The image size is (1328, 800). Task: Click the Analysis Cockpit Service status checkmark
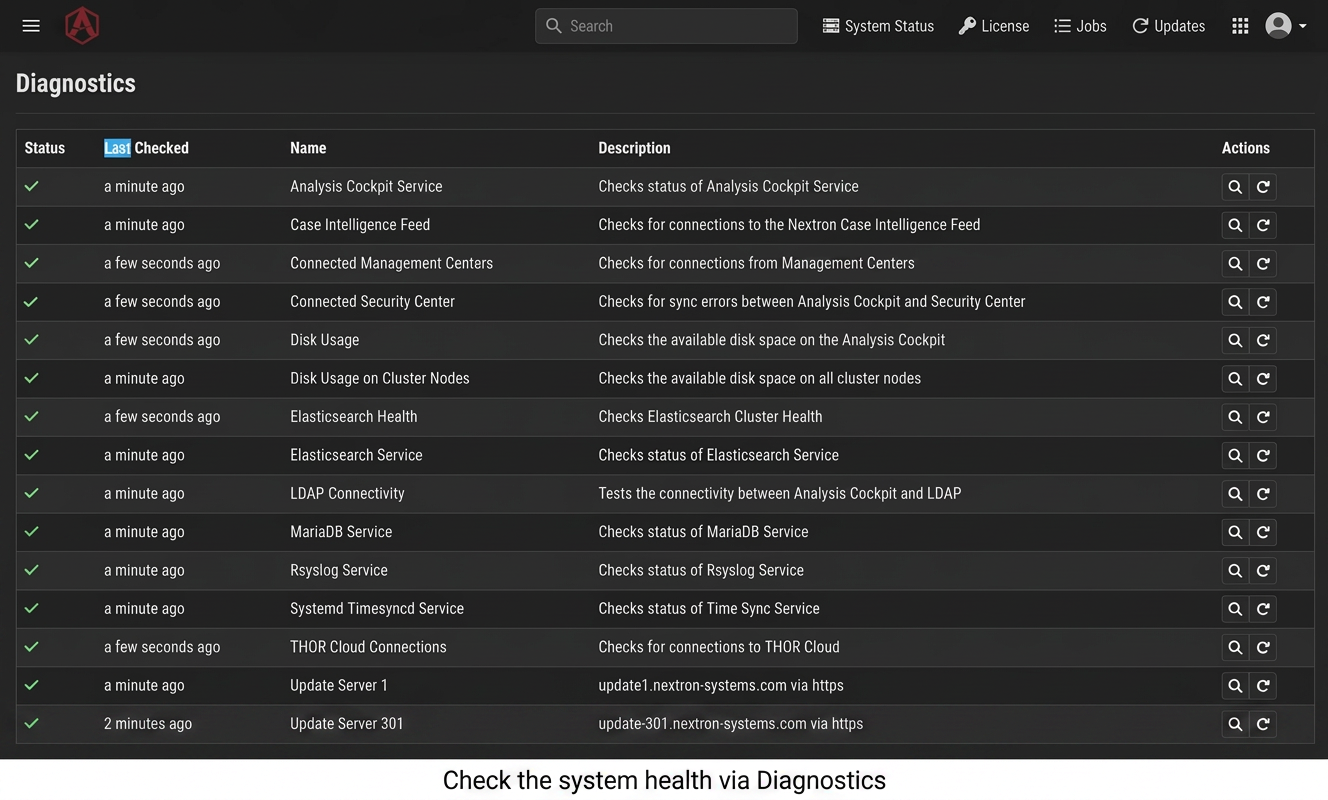tap(32, 186)
